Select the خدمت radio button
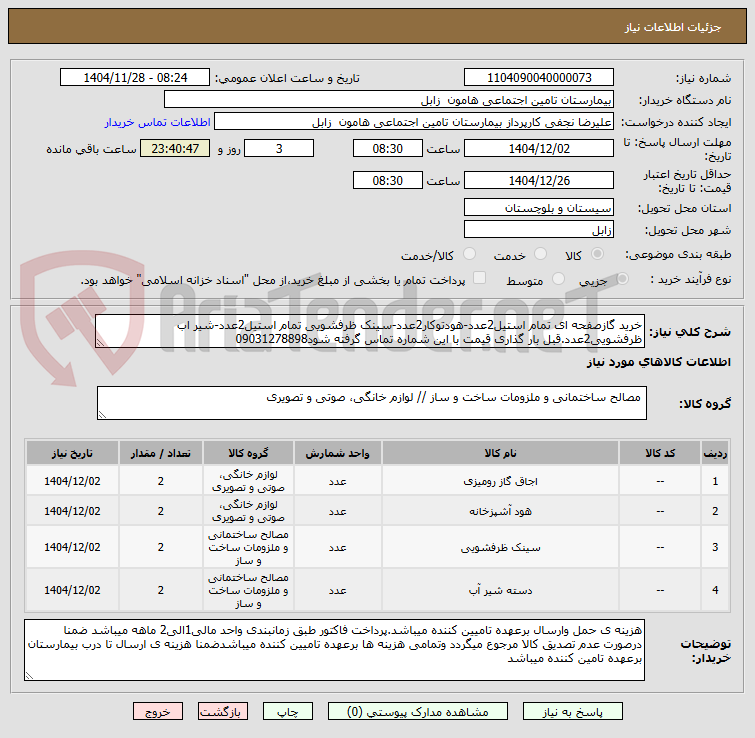The image size is (755, 738). click(540, 254)
